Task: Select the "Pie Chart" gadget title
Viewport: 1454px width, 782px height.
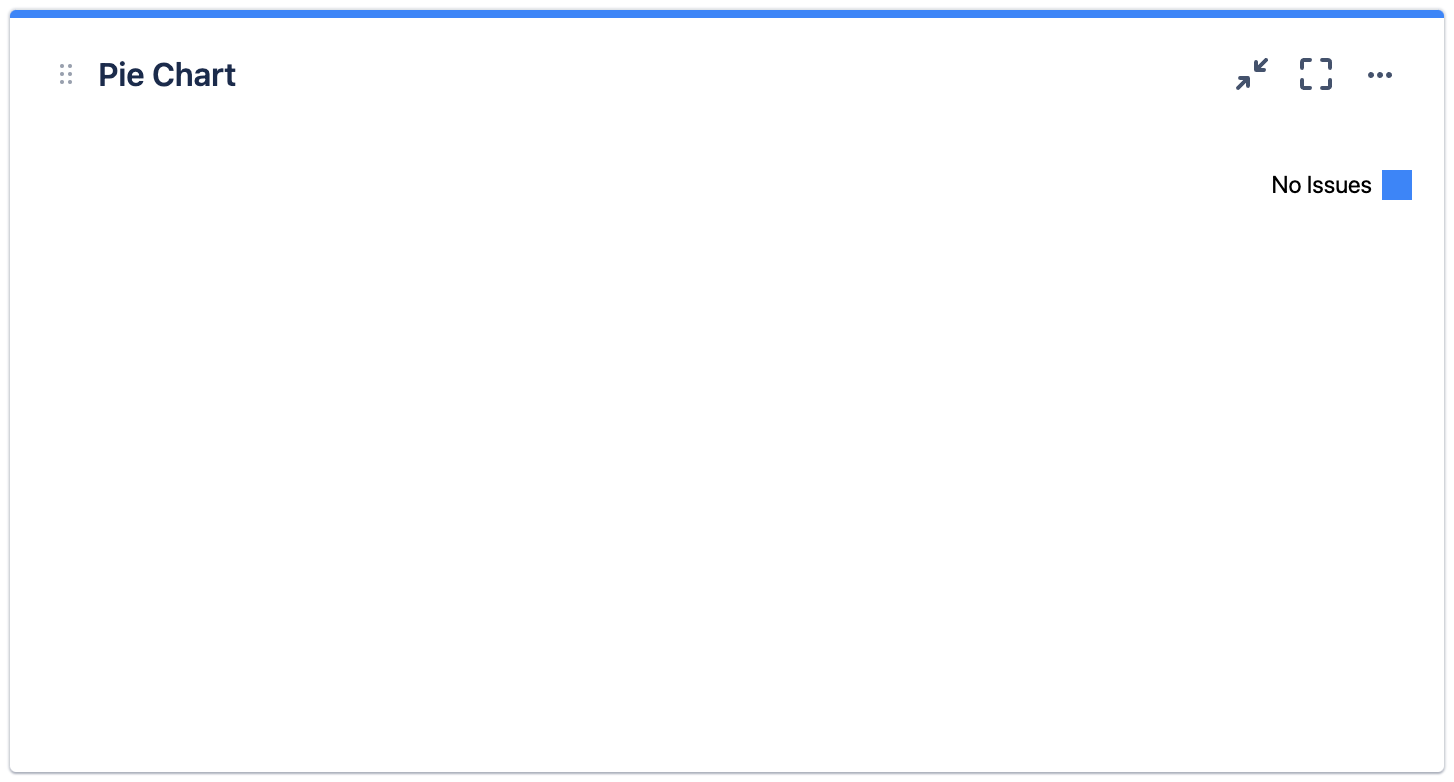Action: [167, 75]
